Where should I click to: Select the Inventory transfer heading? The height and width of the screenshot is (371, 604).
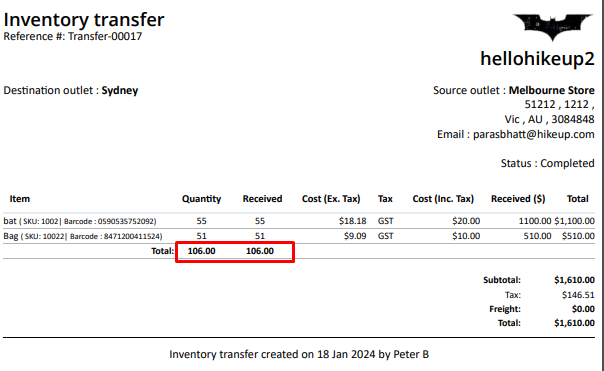tap(84, 20)
